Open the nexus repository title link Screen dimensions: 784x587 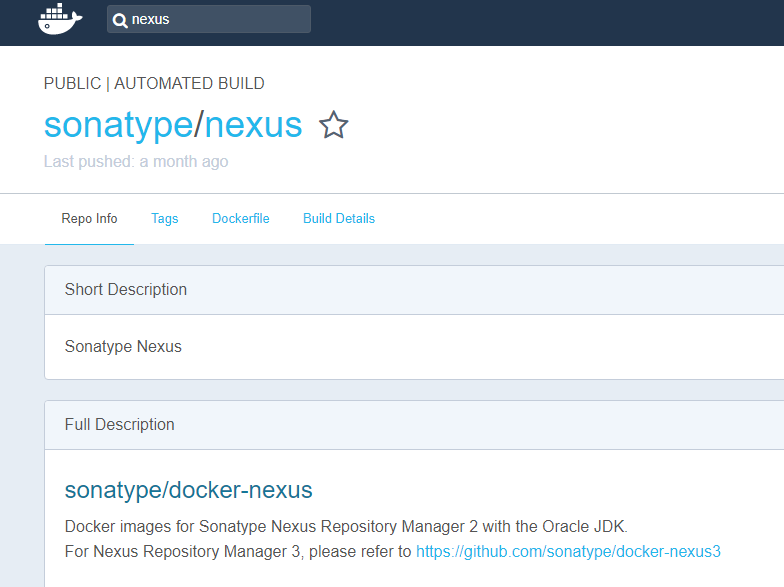tap(253, 125)
